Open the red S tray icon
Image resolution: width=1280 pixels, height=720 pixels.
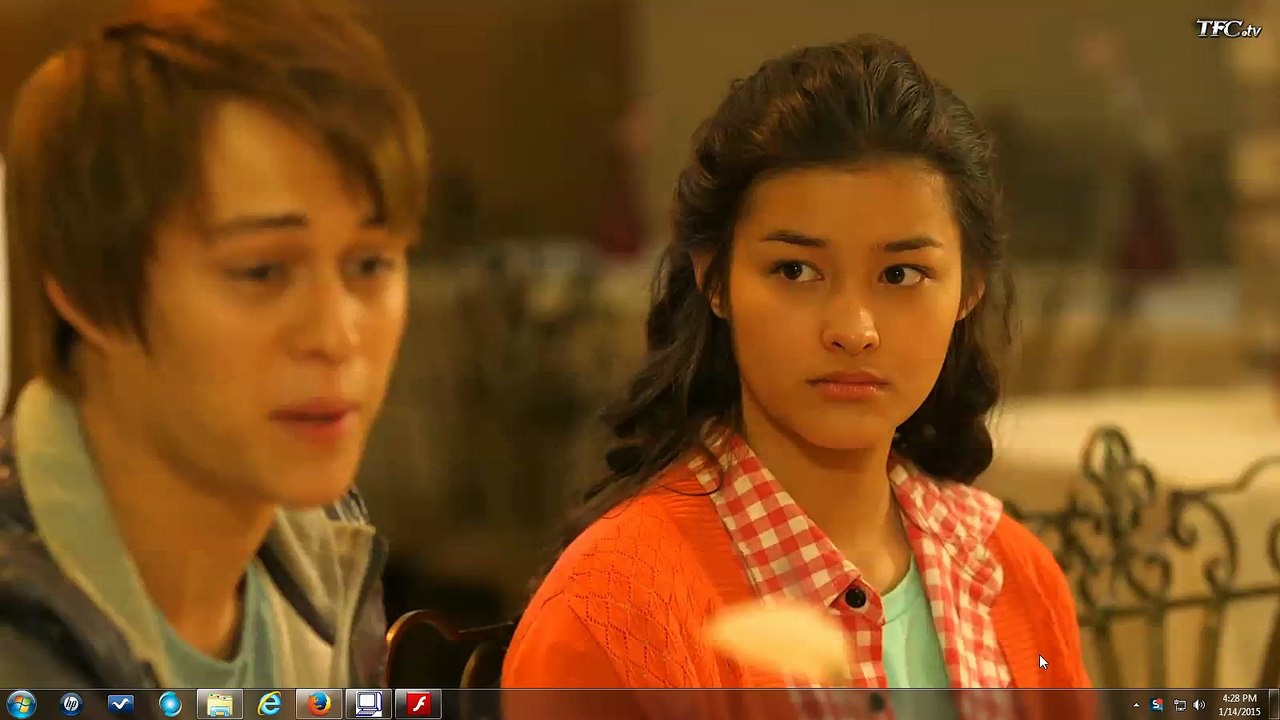[1157, 705]
